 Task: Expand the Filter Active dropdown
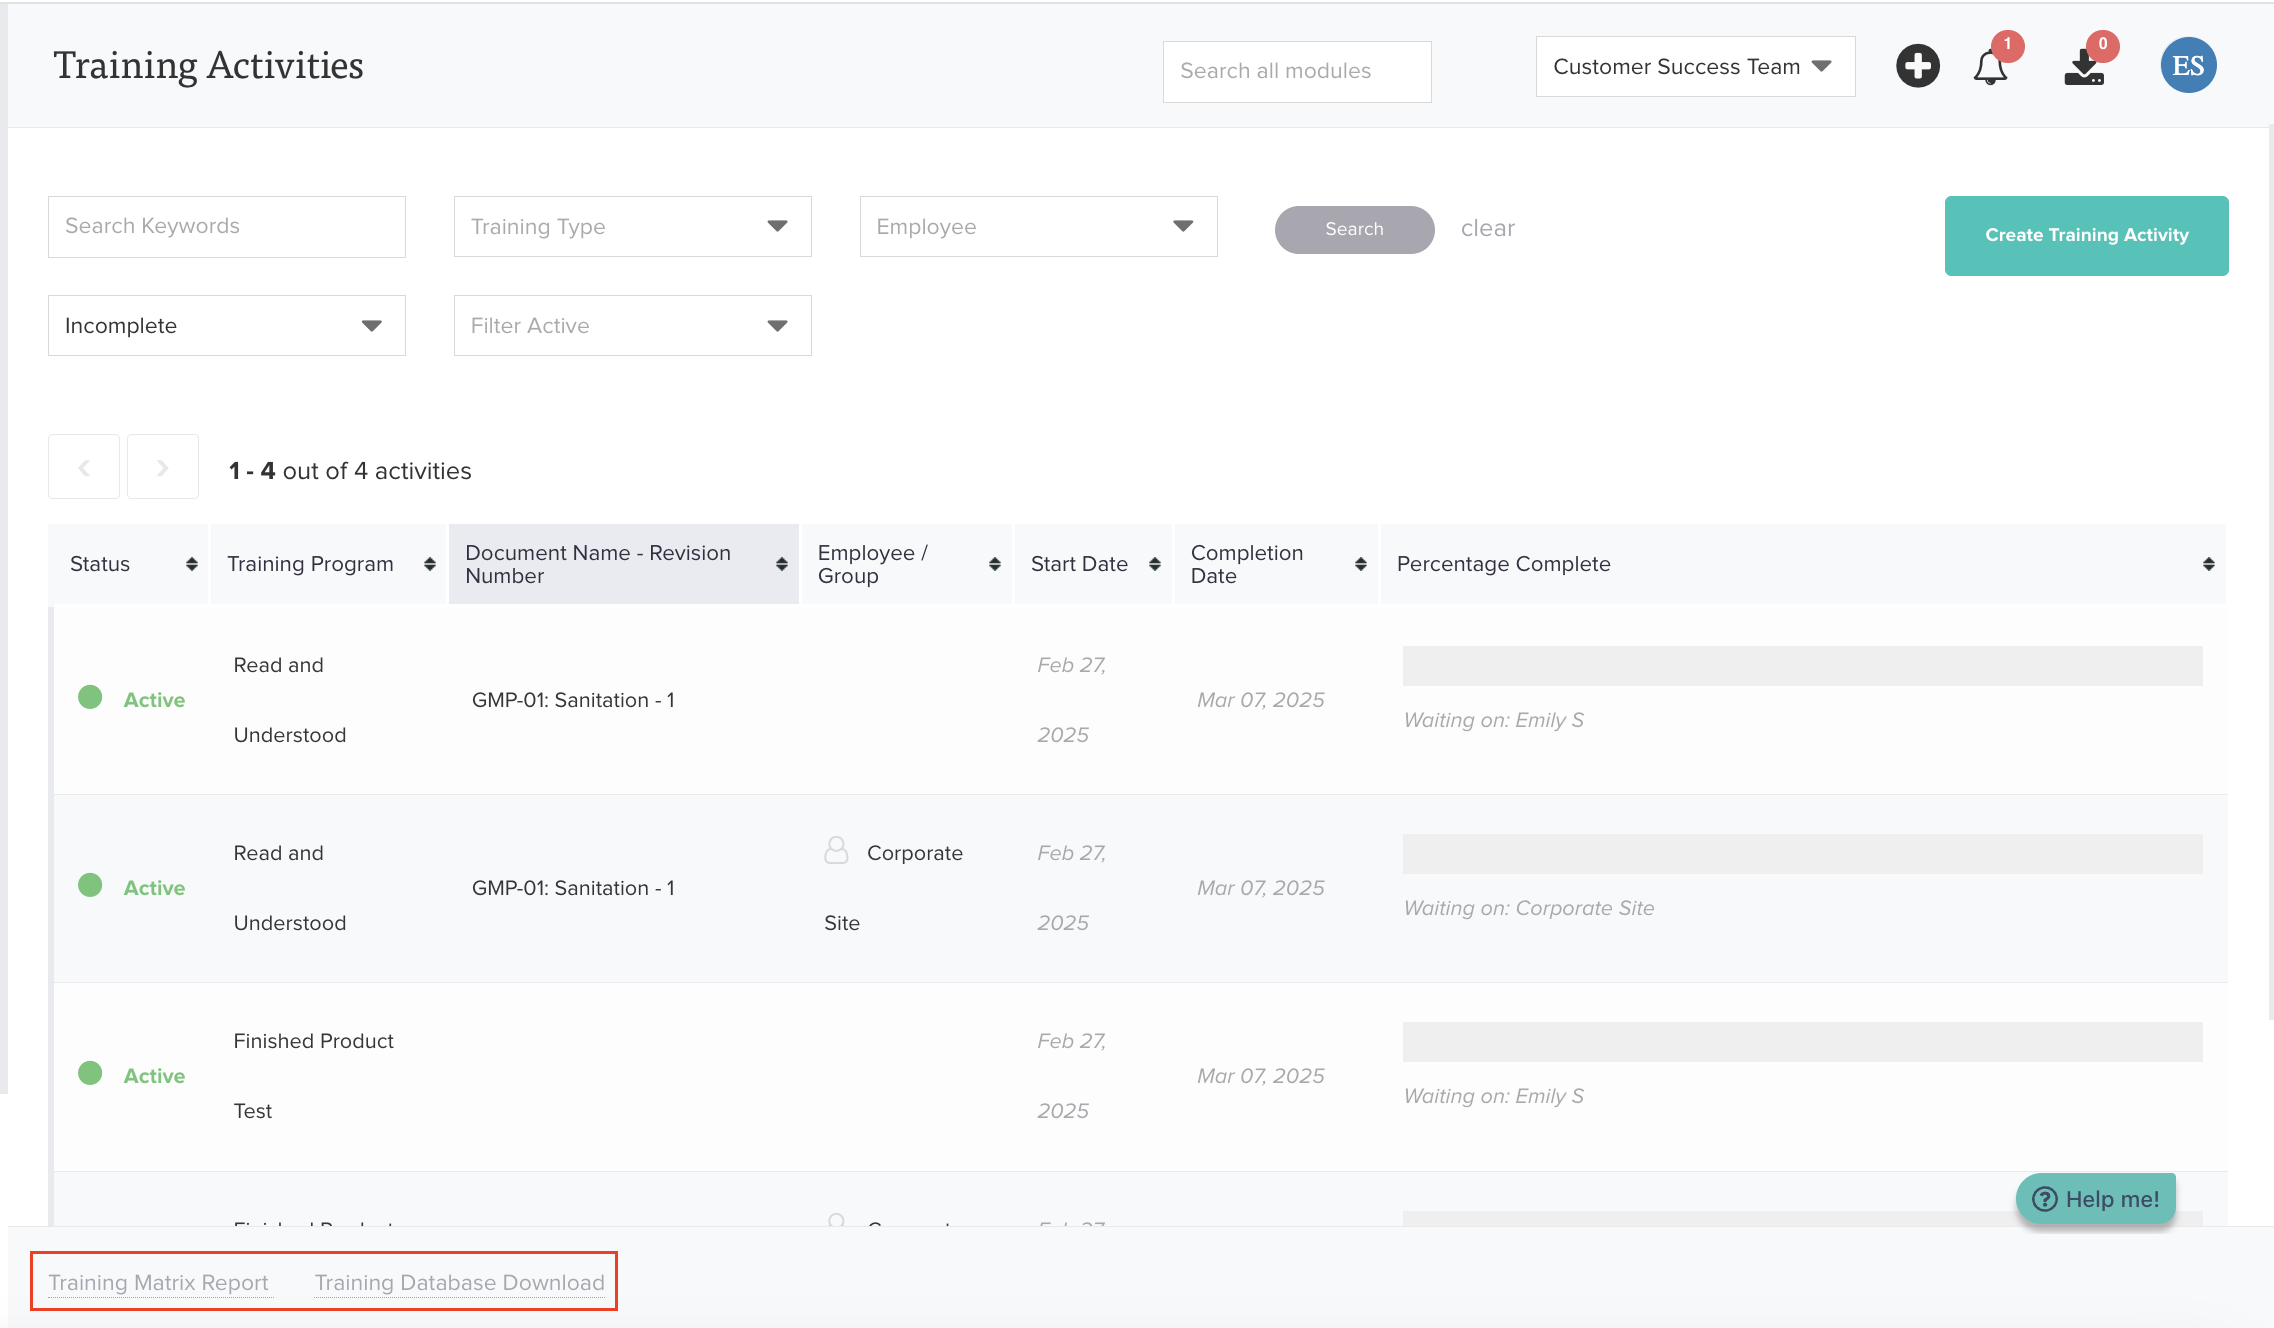click(632, 326)
